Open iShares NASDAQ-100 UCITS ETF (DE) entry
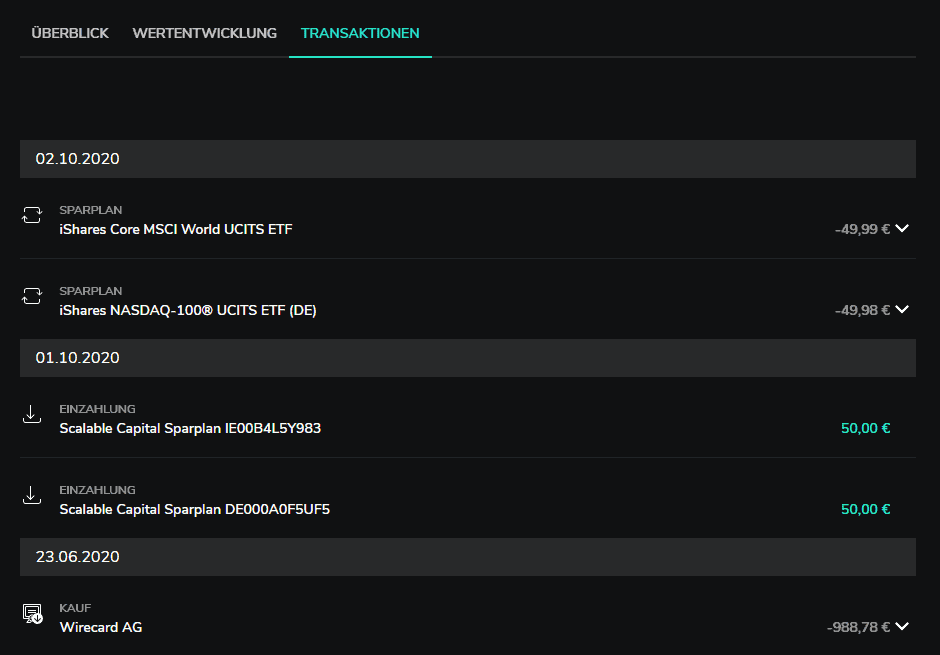 coord(468,300)
